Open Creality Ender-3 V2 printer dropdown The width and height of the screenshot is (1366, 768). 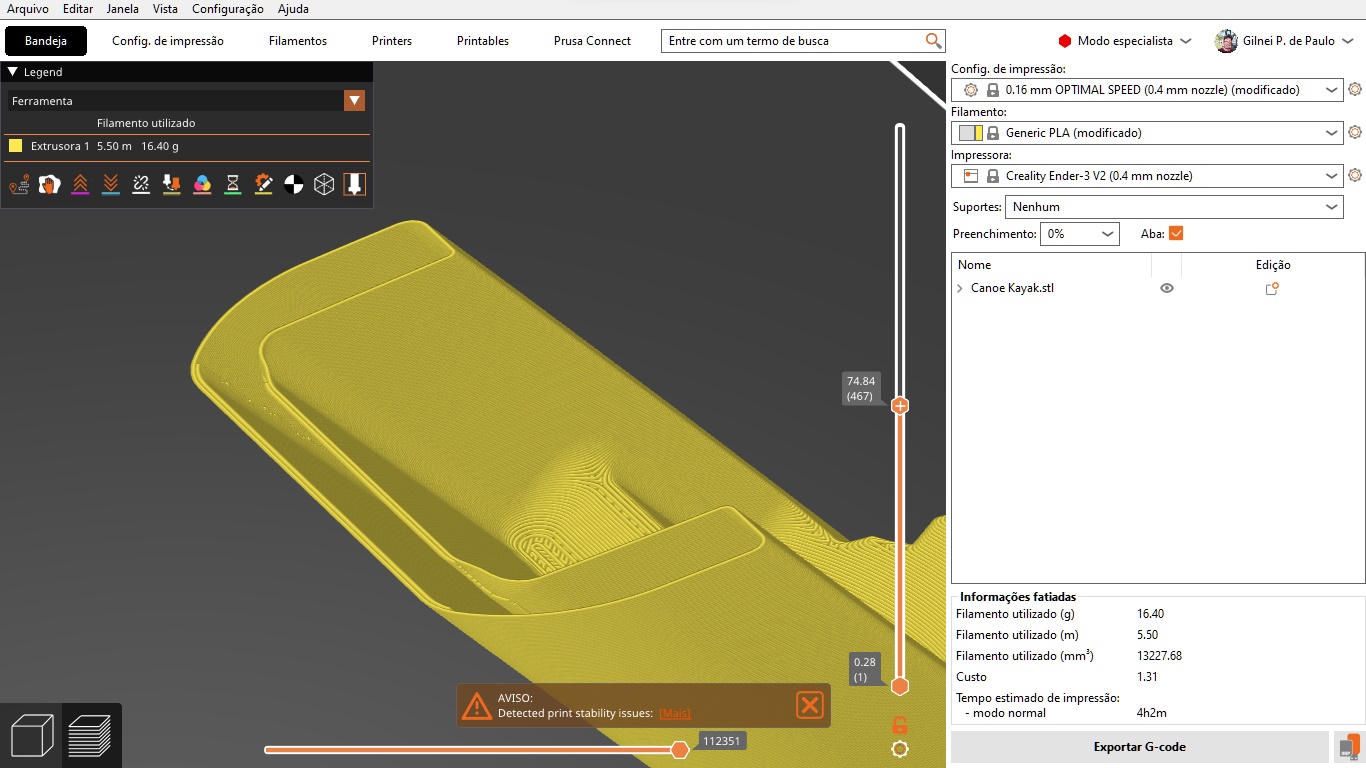(1146, 176)
